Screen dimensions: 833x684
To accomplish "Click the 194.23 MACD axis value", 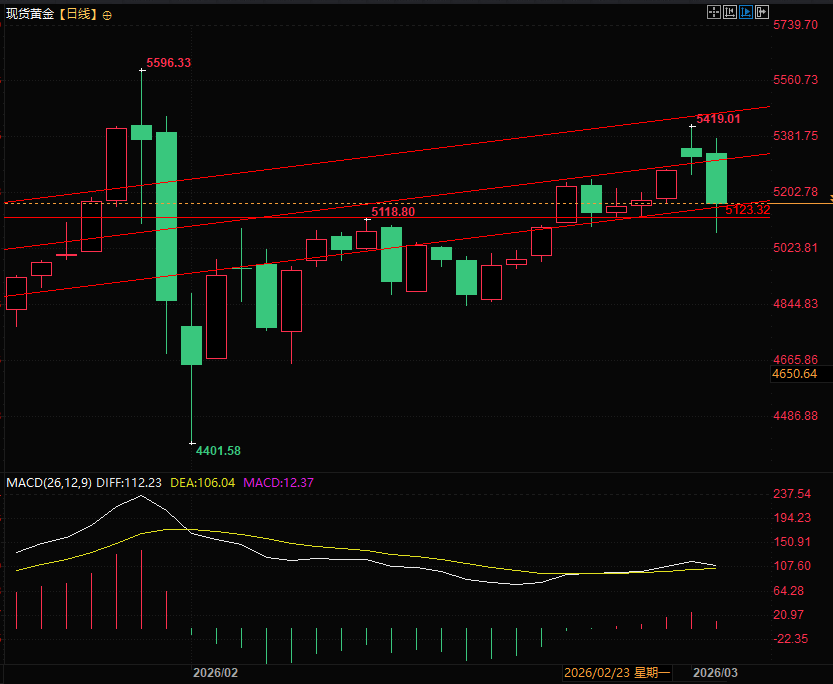I will [x=792, y=518].
